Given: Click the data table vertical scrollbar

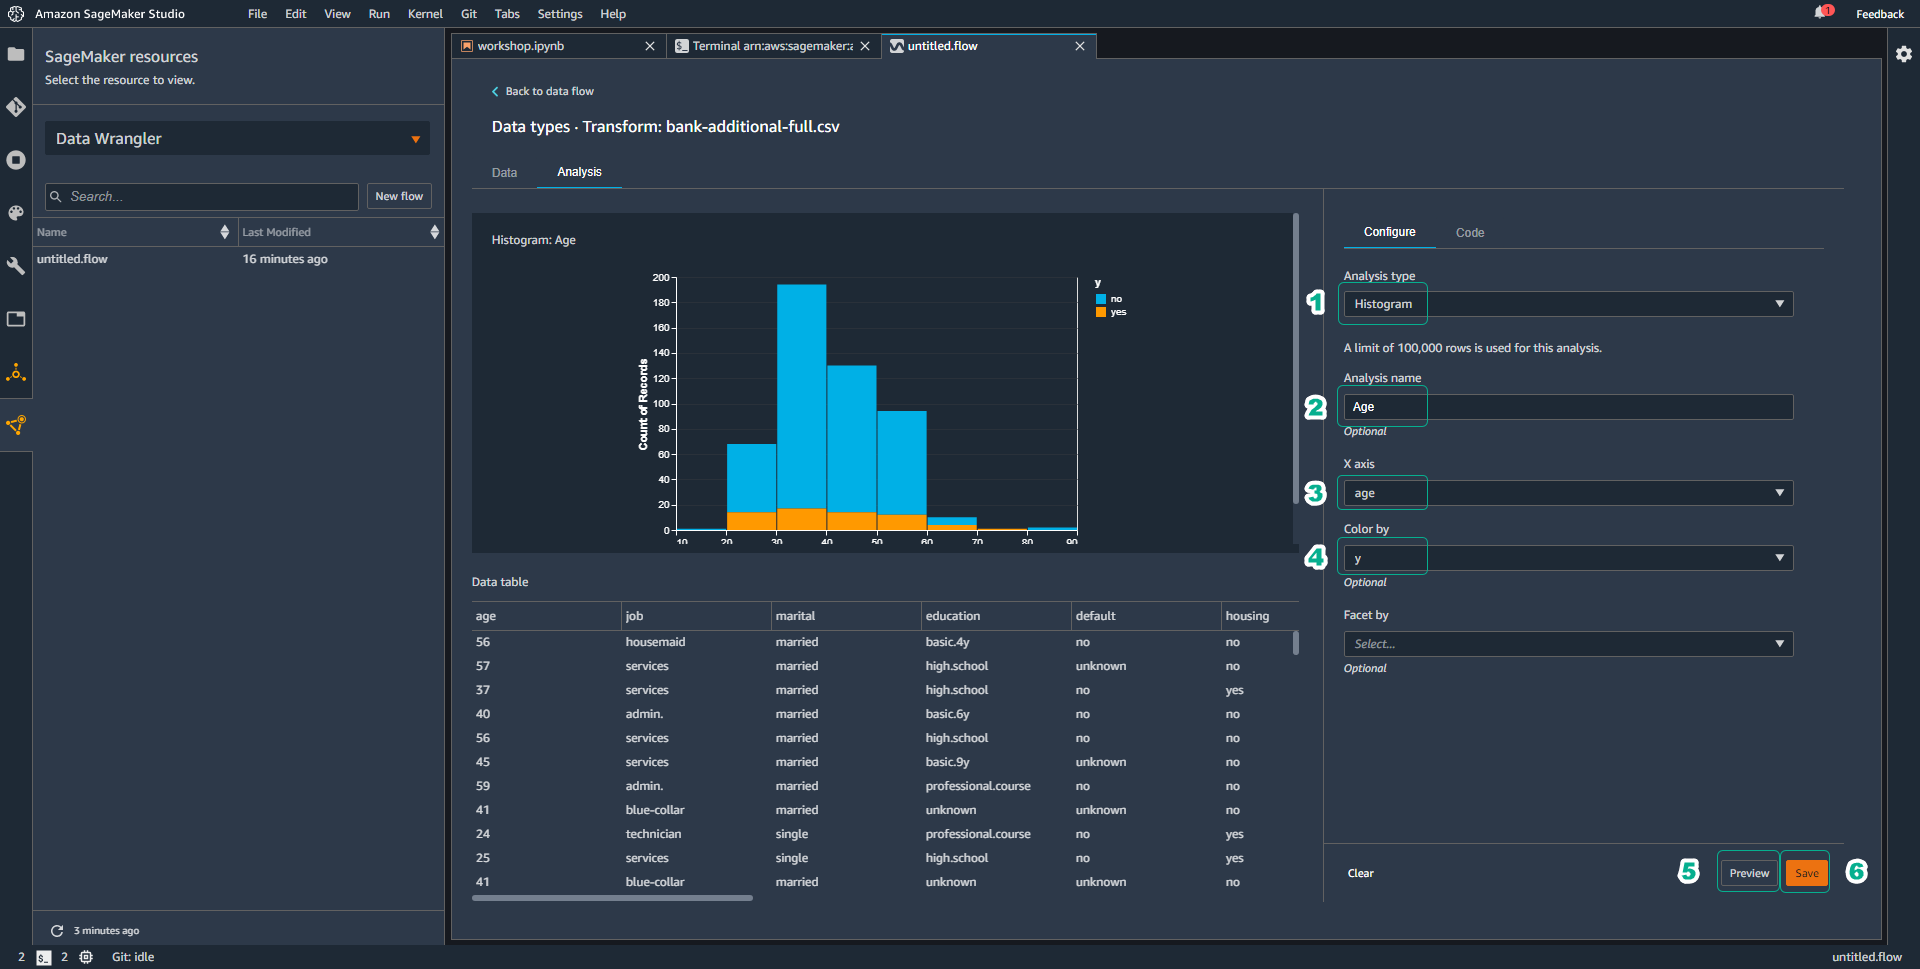Looking at the screenshot, I should [x=1296, y=642].
